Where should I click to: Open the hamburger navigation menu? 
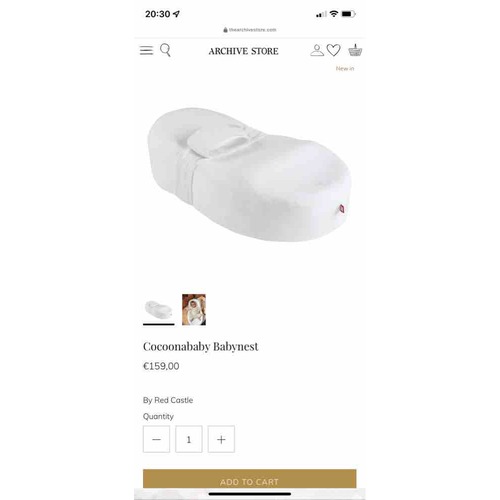click(146, 51)
